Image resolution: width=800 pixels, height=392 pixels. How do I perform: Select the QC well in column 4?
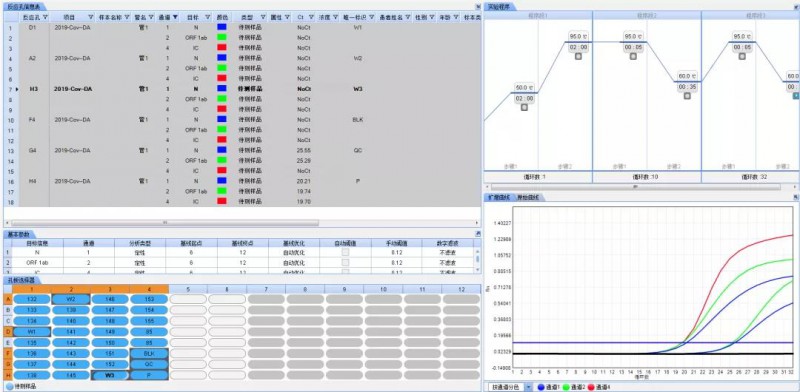[x=149, y=364]
